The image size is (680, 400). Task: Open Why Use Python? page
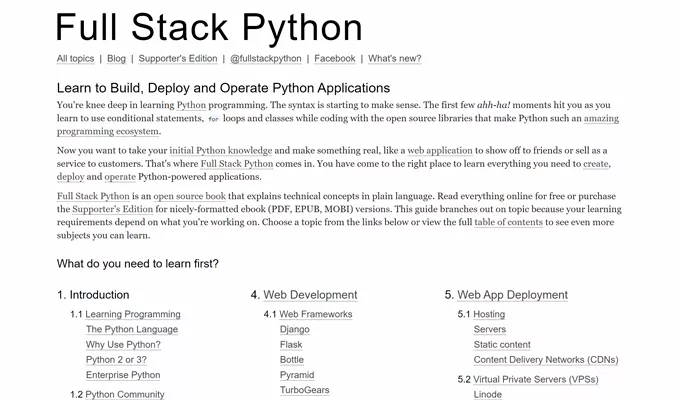pyautogui.click(x=123, y=344)
